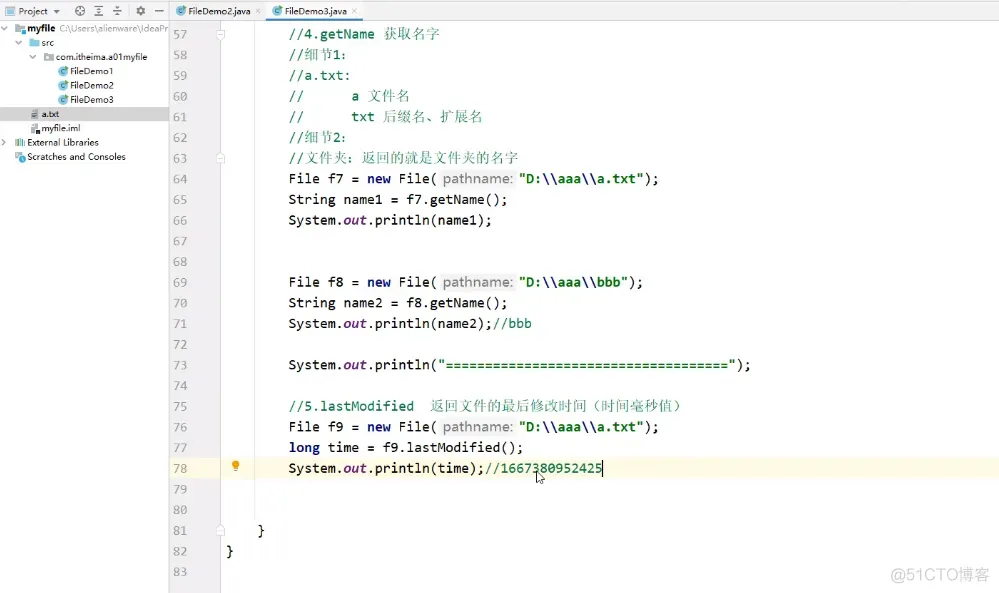Click the '//1667380952425' comment on line 78
999x593 pixels.
(543, 468)
